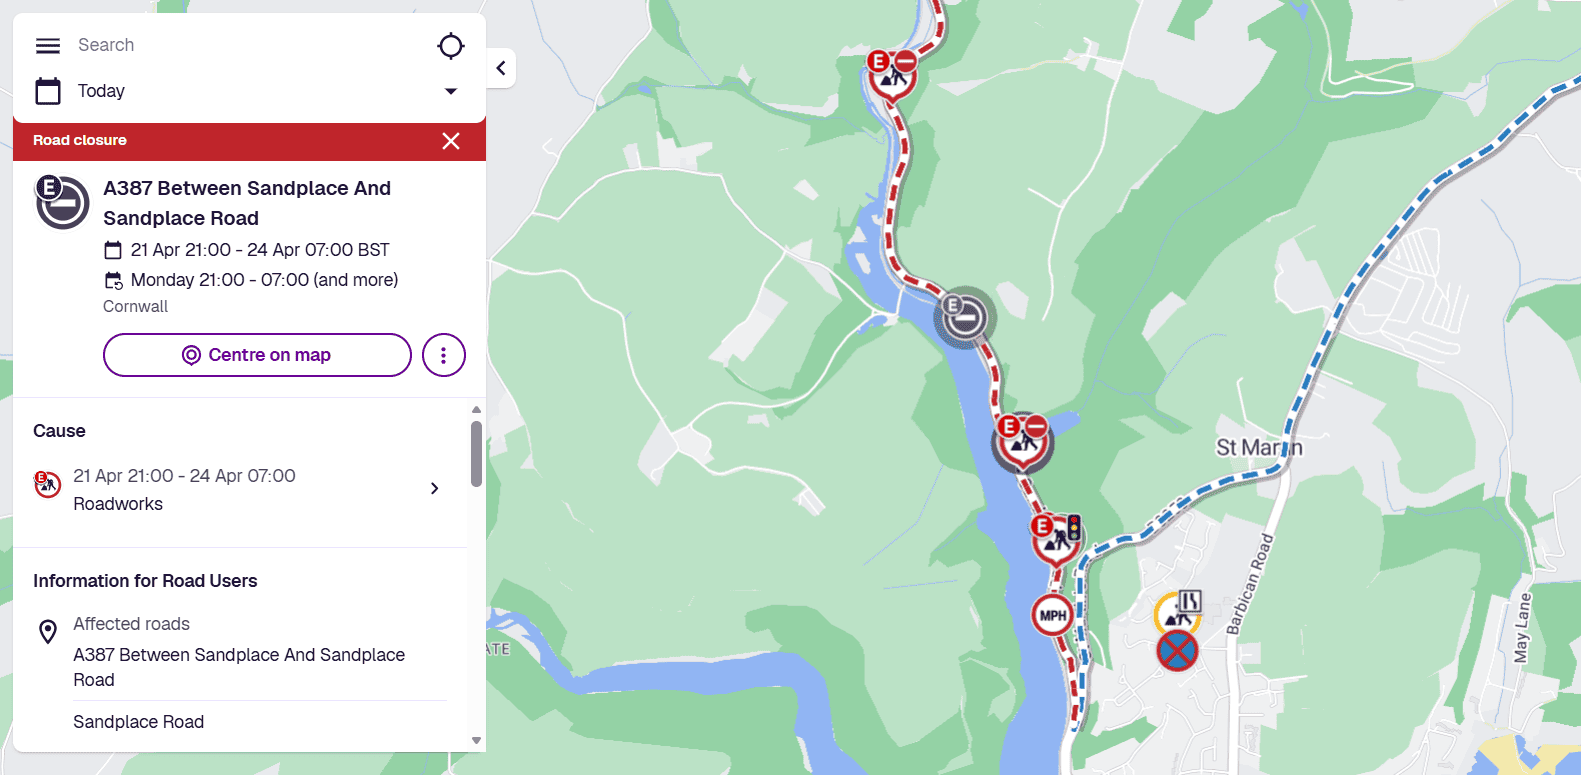Screen dimensions: 1581x775
Task: Select the traffic light roadworks marker
Action: tap(1056, 539)
